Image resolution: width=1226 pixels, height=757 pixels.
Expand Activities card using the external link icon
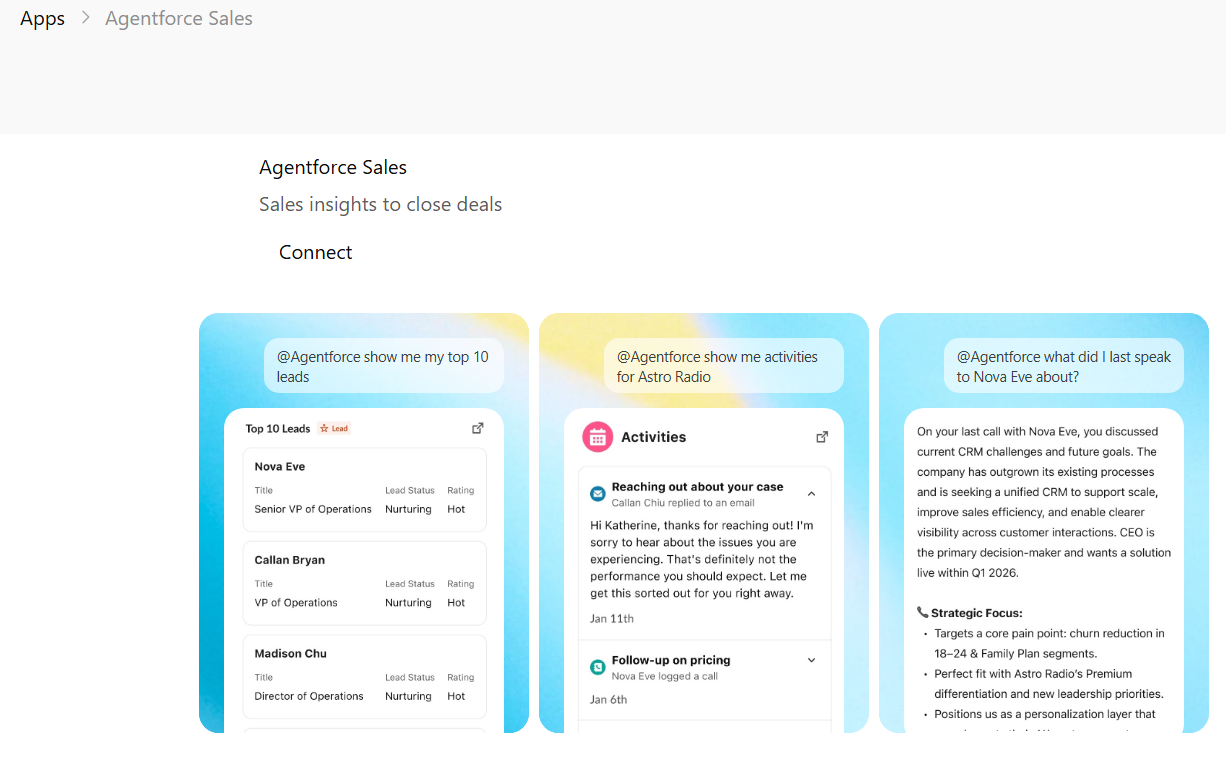[821, 436]
